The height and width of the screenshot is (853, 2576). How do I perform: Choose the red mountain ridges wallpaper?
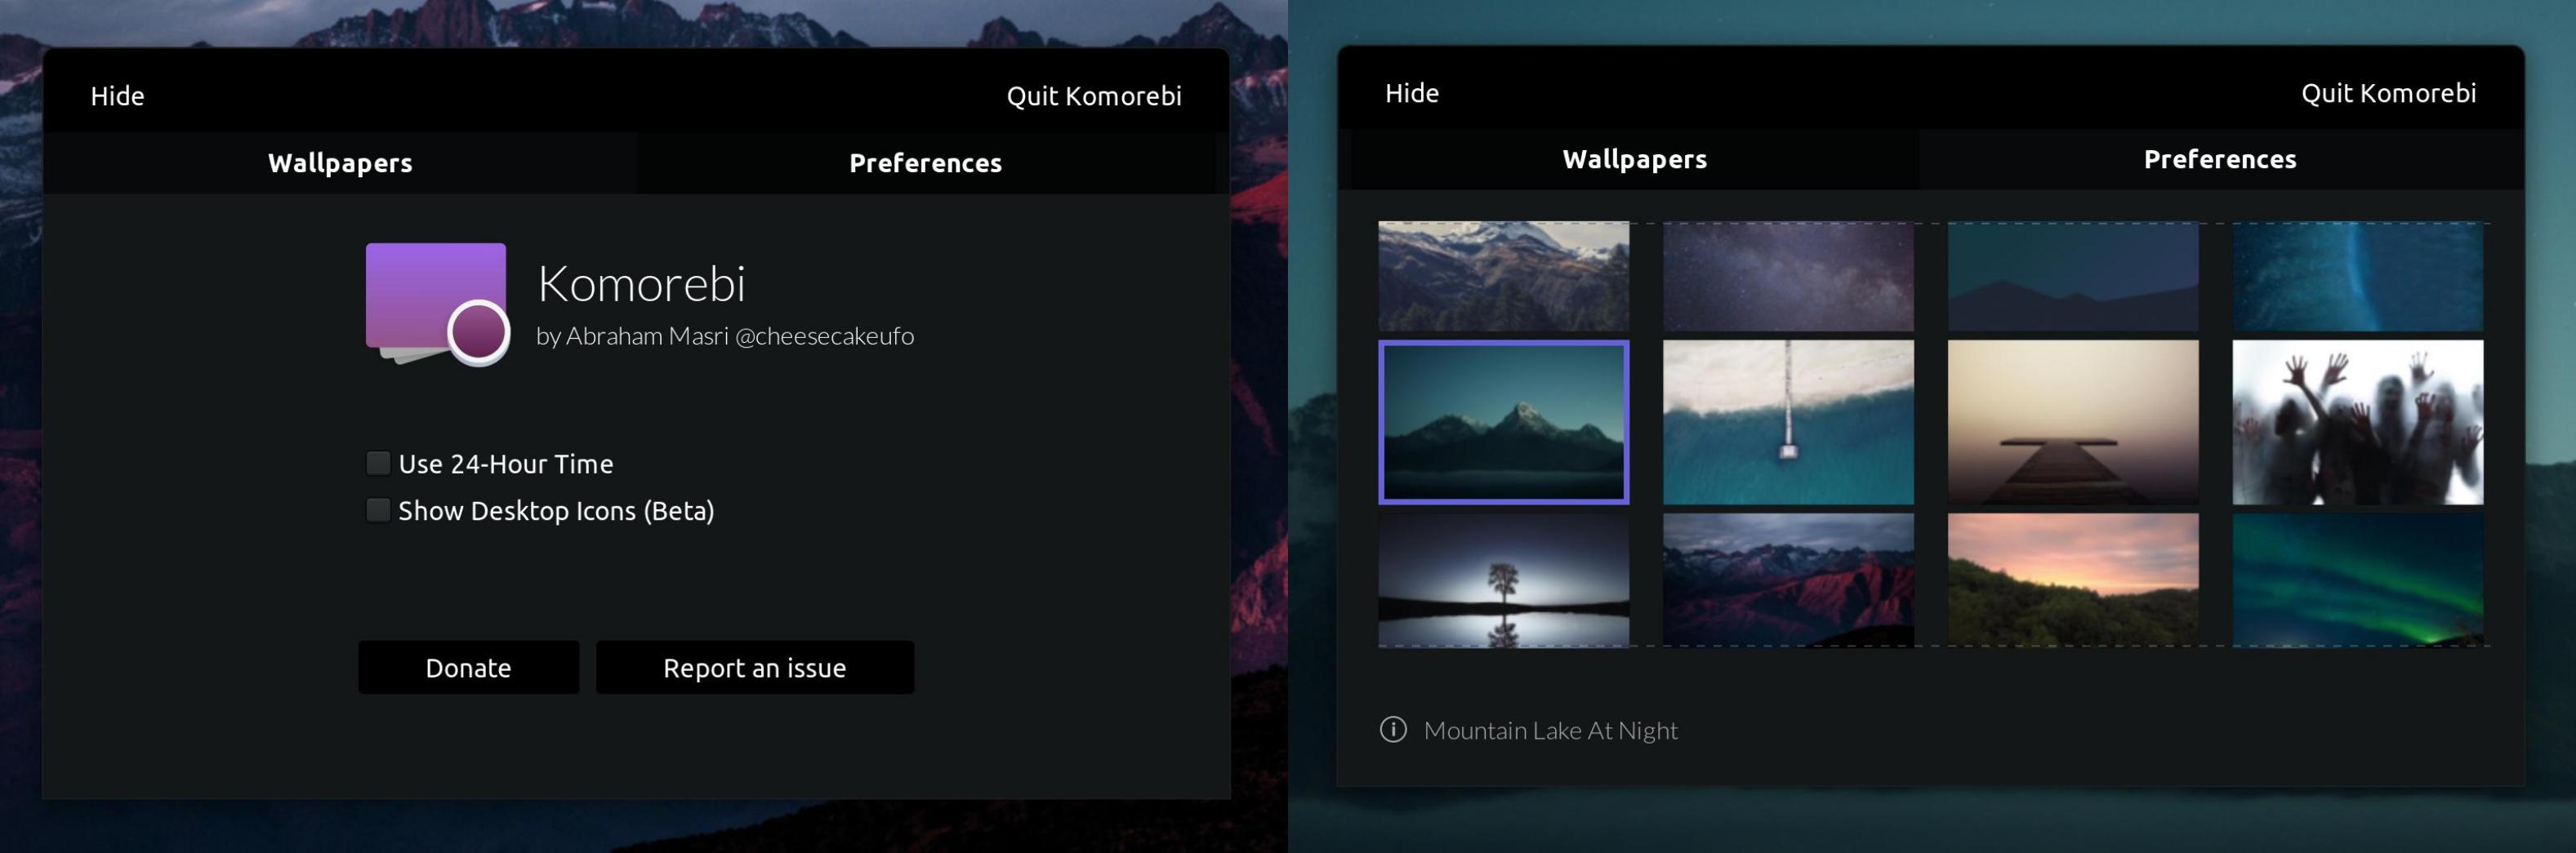pos(1788,580)
